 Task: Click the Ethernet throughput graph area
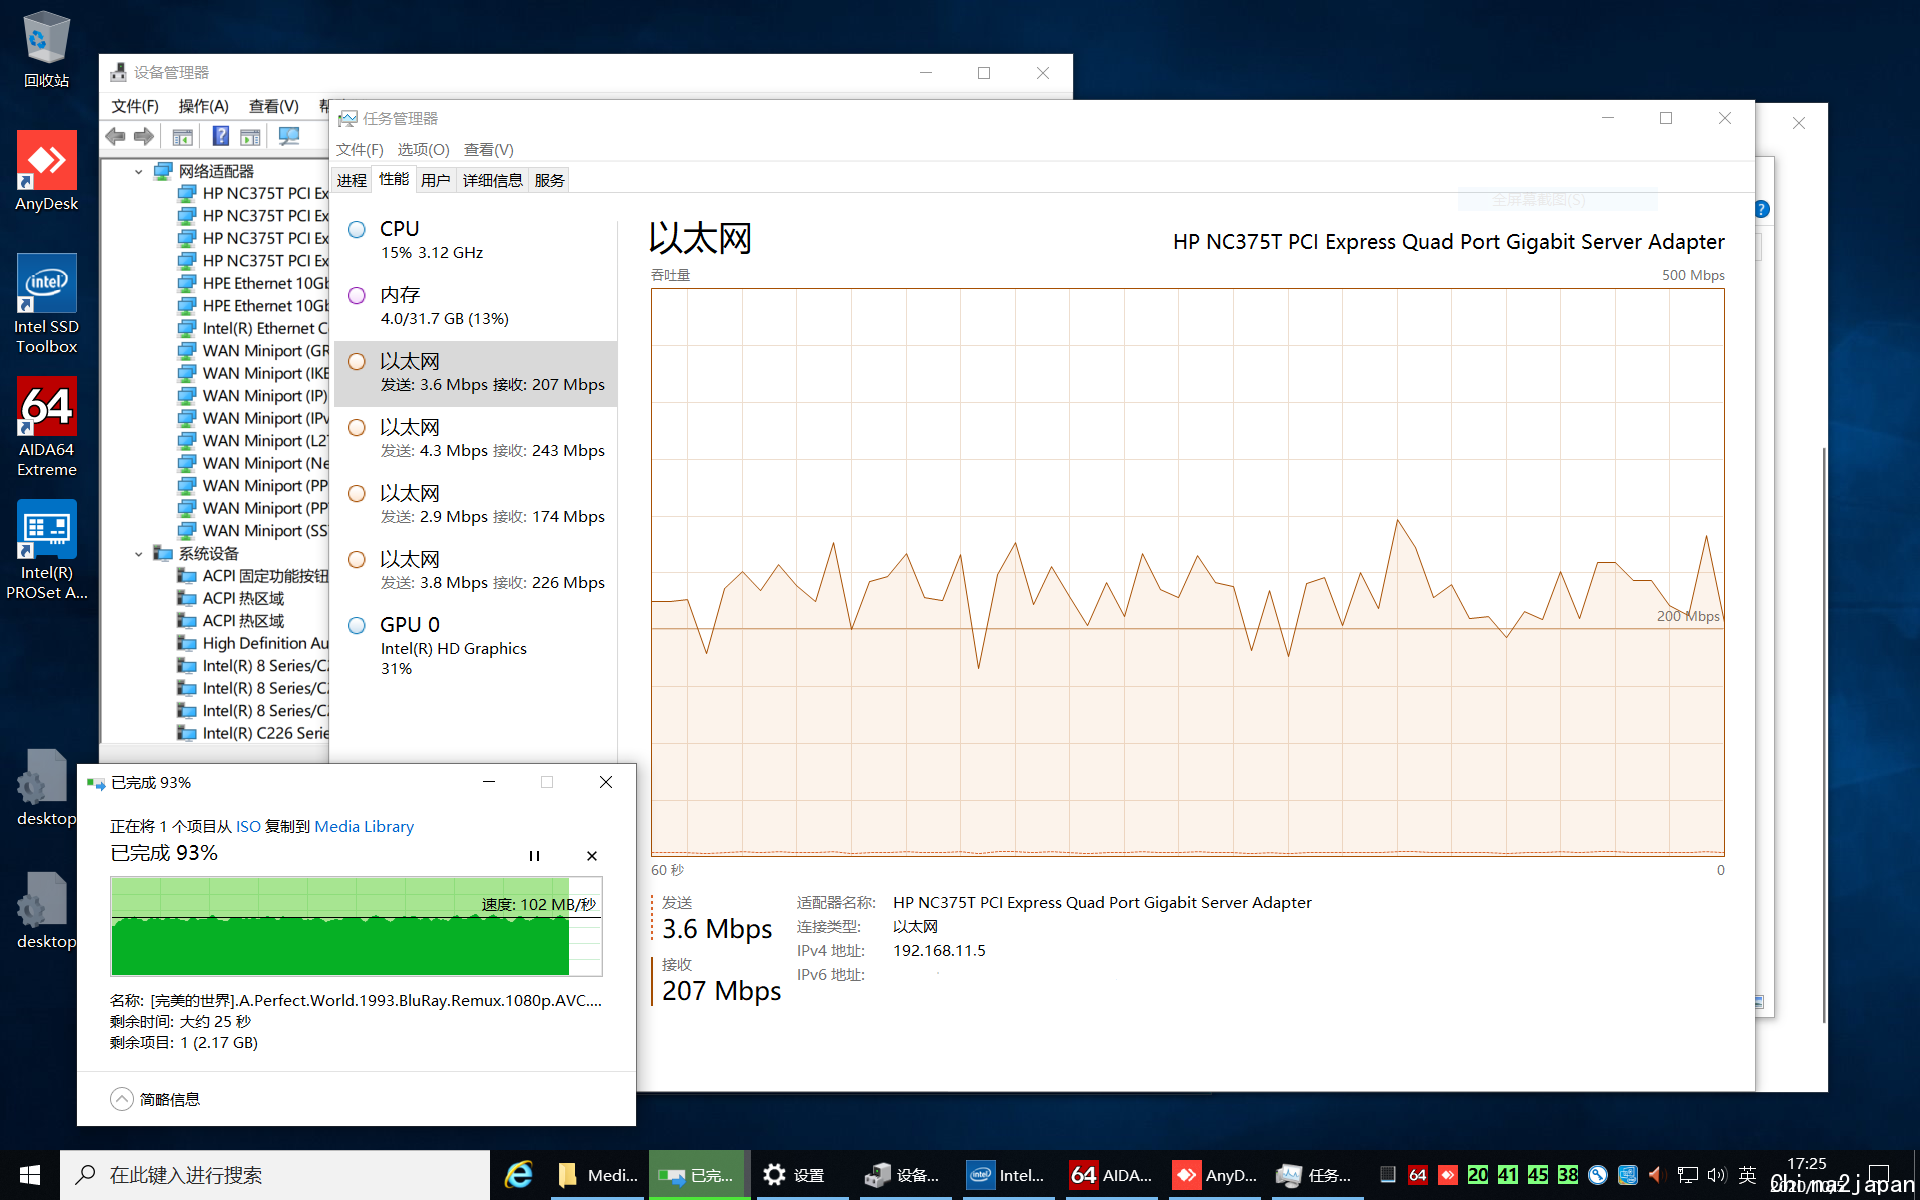(1187, 572)
